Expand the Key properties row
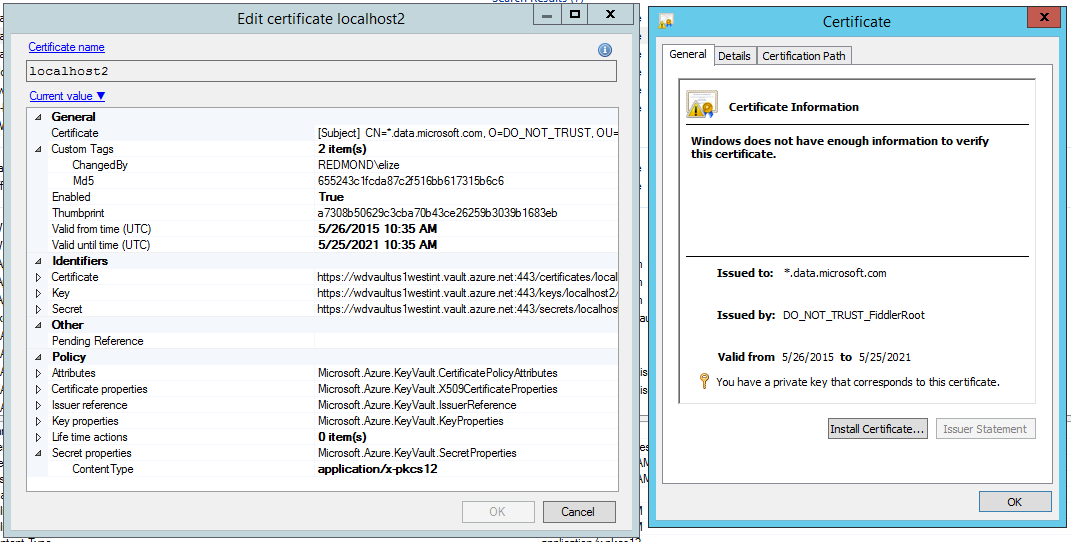Image resolution: width=1071 pixels, height=542 pixels. coord(38,421)
